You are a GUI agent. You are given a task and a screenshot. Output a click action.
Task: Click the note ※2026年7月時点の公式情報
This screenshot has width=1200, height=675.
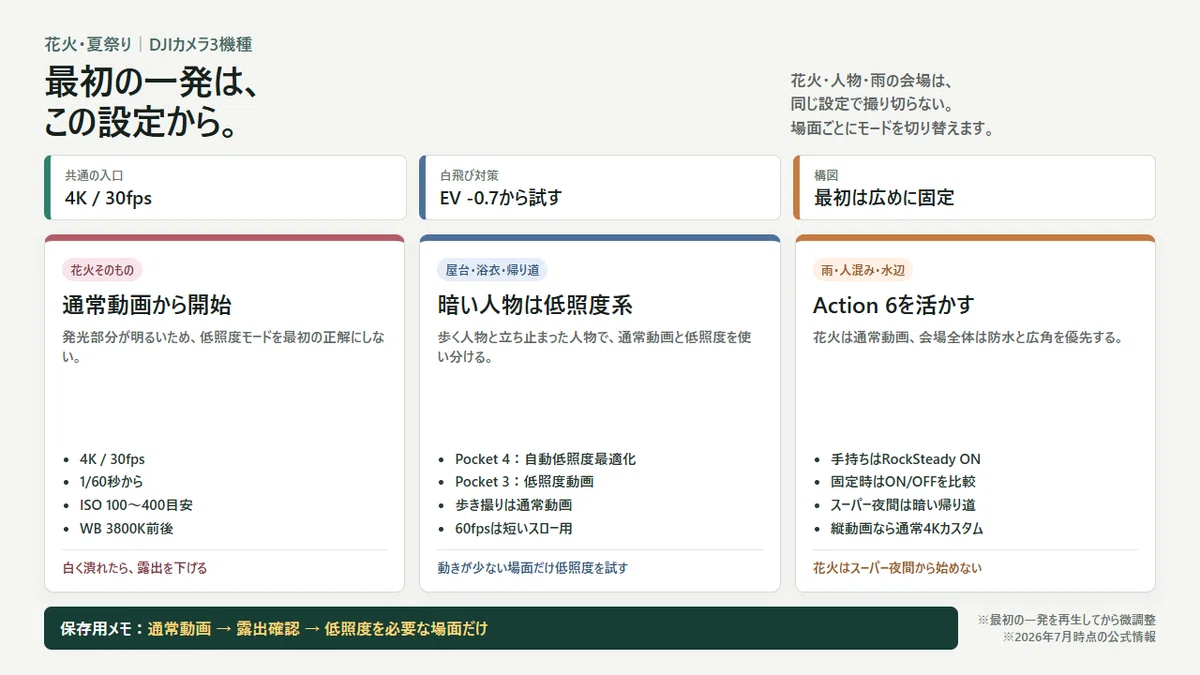point(1079,637)
